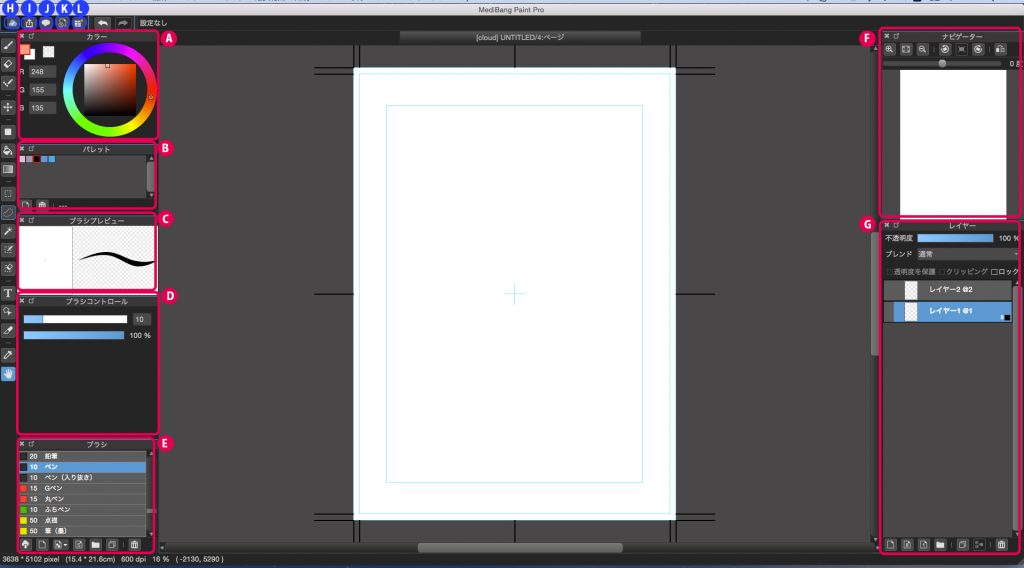Add brush from cloud in Brush panel

(x=25, y=544)
